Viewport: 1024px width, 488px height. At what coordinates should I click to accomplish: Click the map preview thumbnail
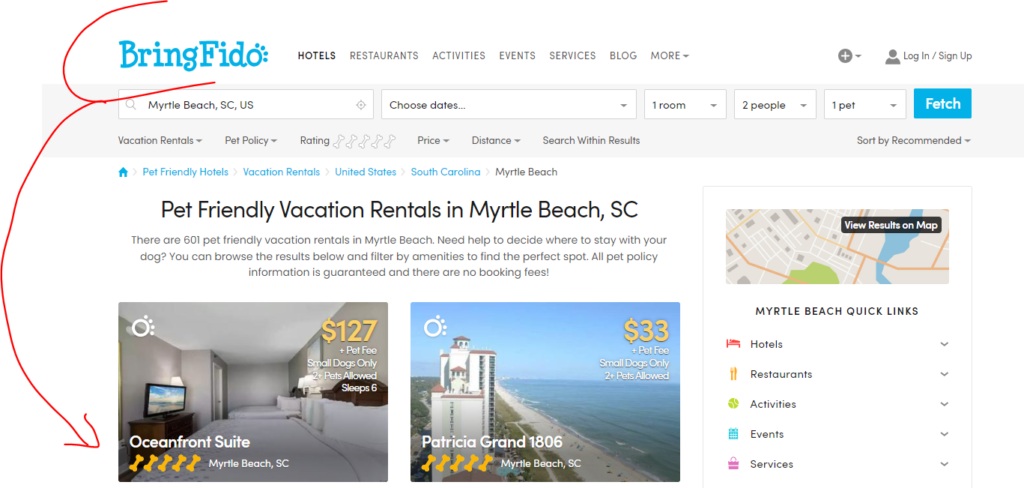coord(837,246)
